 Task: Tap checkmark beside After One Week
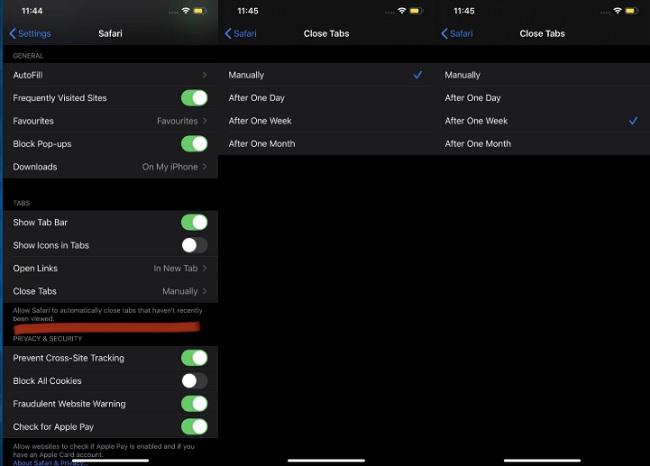click(x=633, y=121)
